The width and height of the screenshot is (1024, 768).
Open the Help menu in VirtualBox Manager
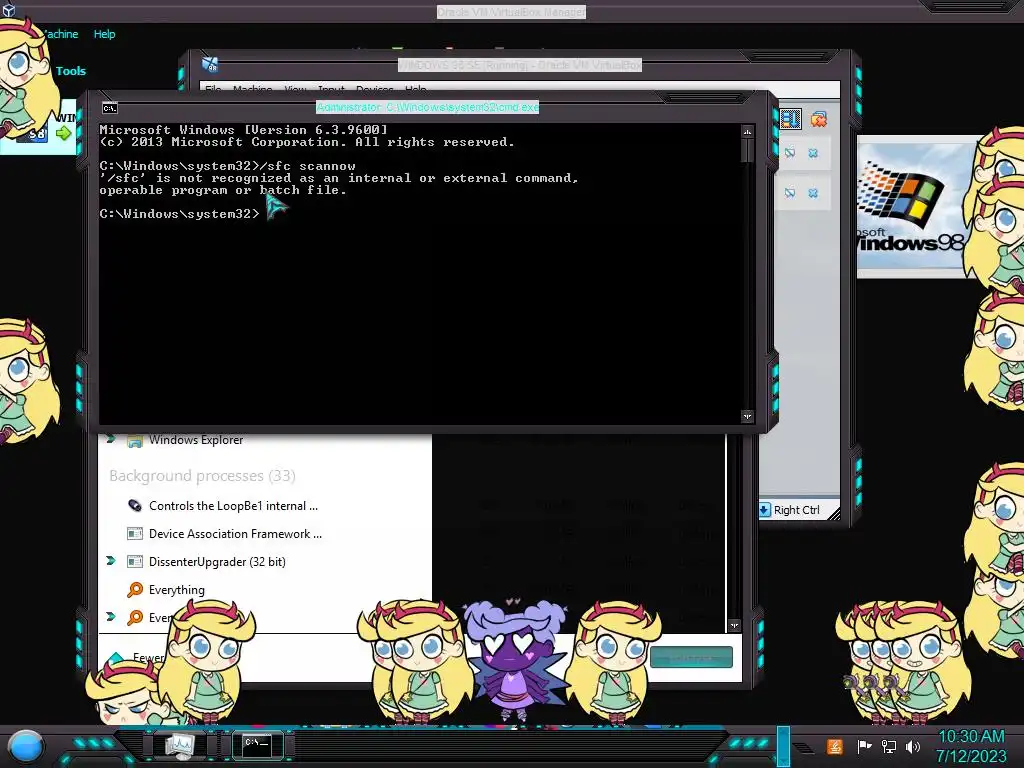point(104,34)
